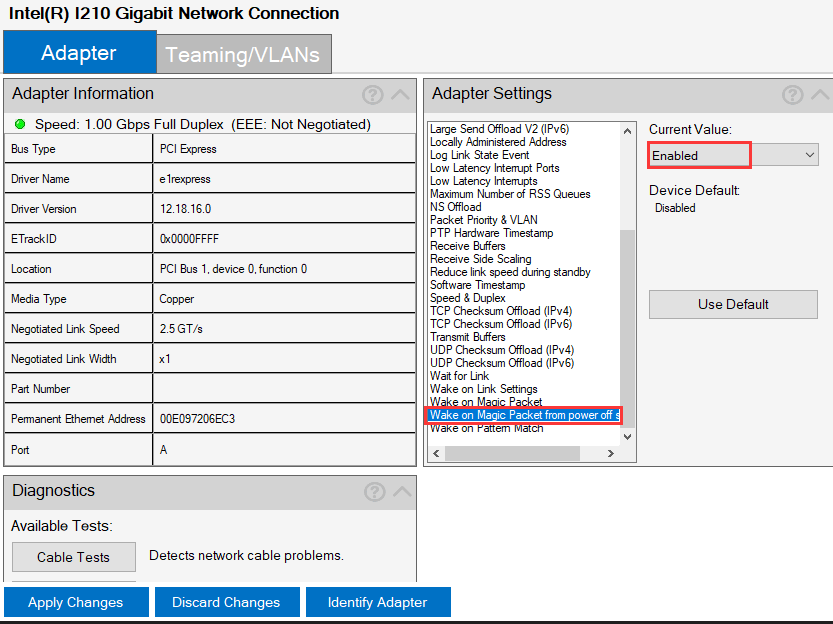Select Locally Administered Address setting

tap(498, 142)
